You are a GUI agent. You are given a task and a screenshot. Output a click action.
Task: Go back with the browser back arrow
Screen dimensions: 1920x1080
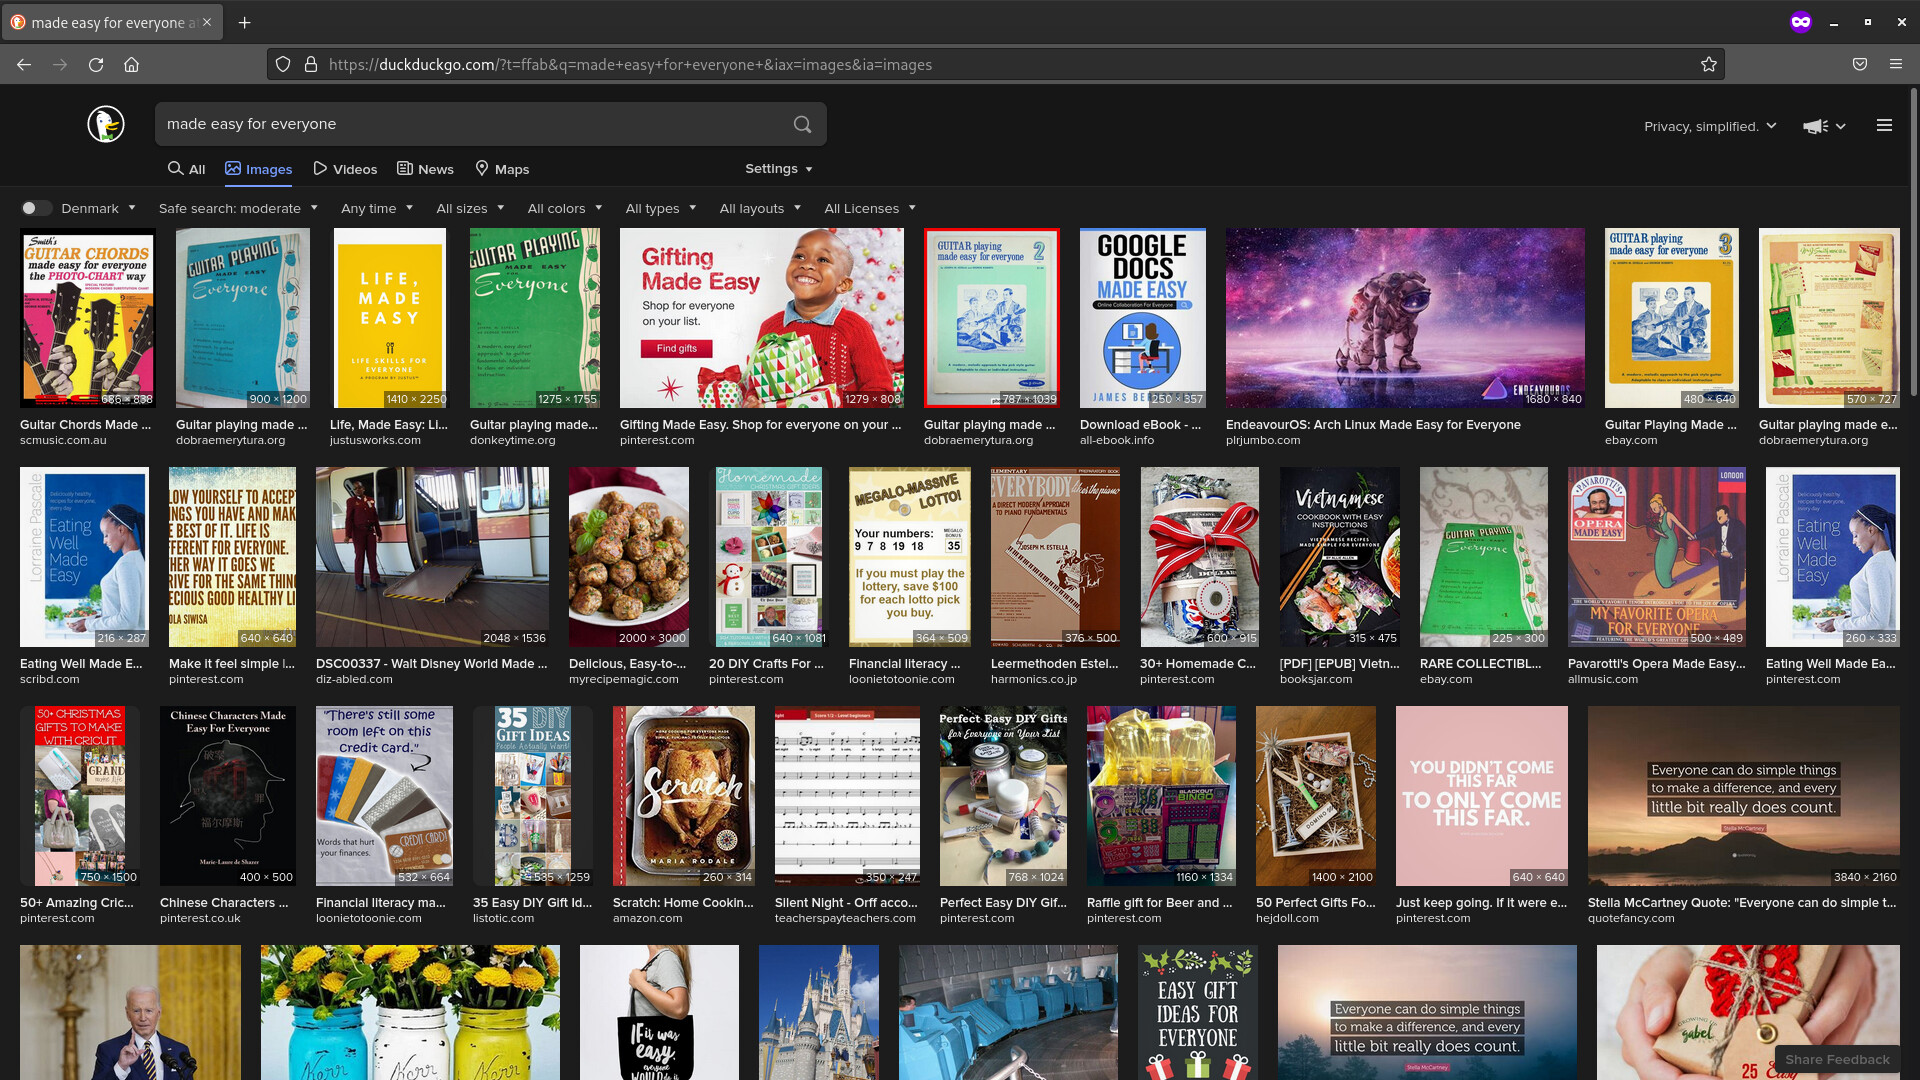click(x=24, y=65)
